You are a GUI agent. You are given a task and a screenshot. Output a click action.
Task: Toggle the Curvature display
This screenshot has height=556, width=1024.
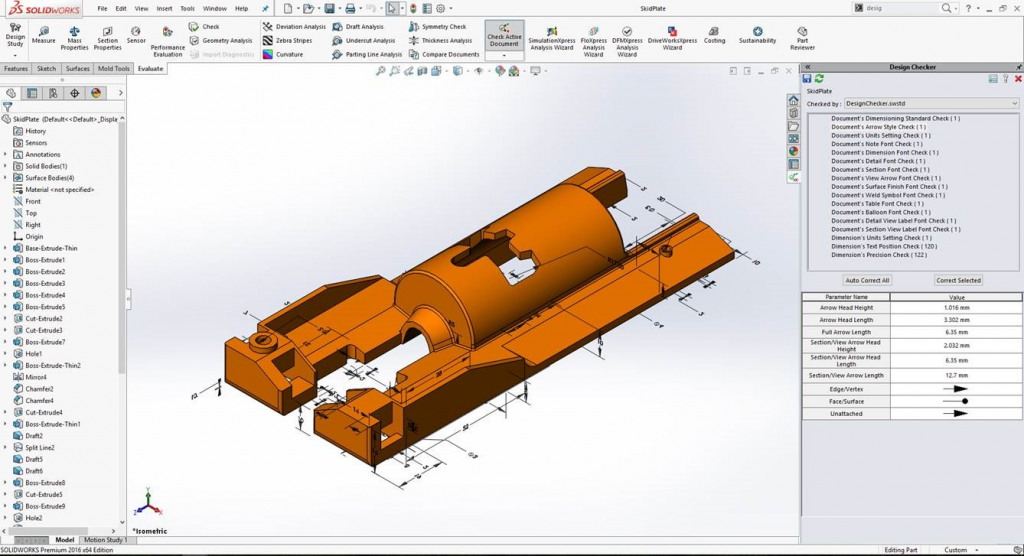(x=289, y=54)
